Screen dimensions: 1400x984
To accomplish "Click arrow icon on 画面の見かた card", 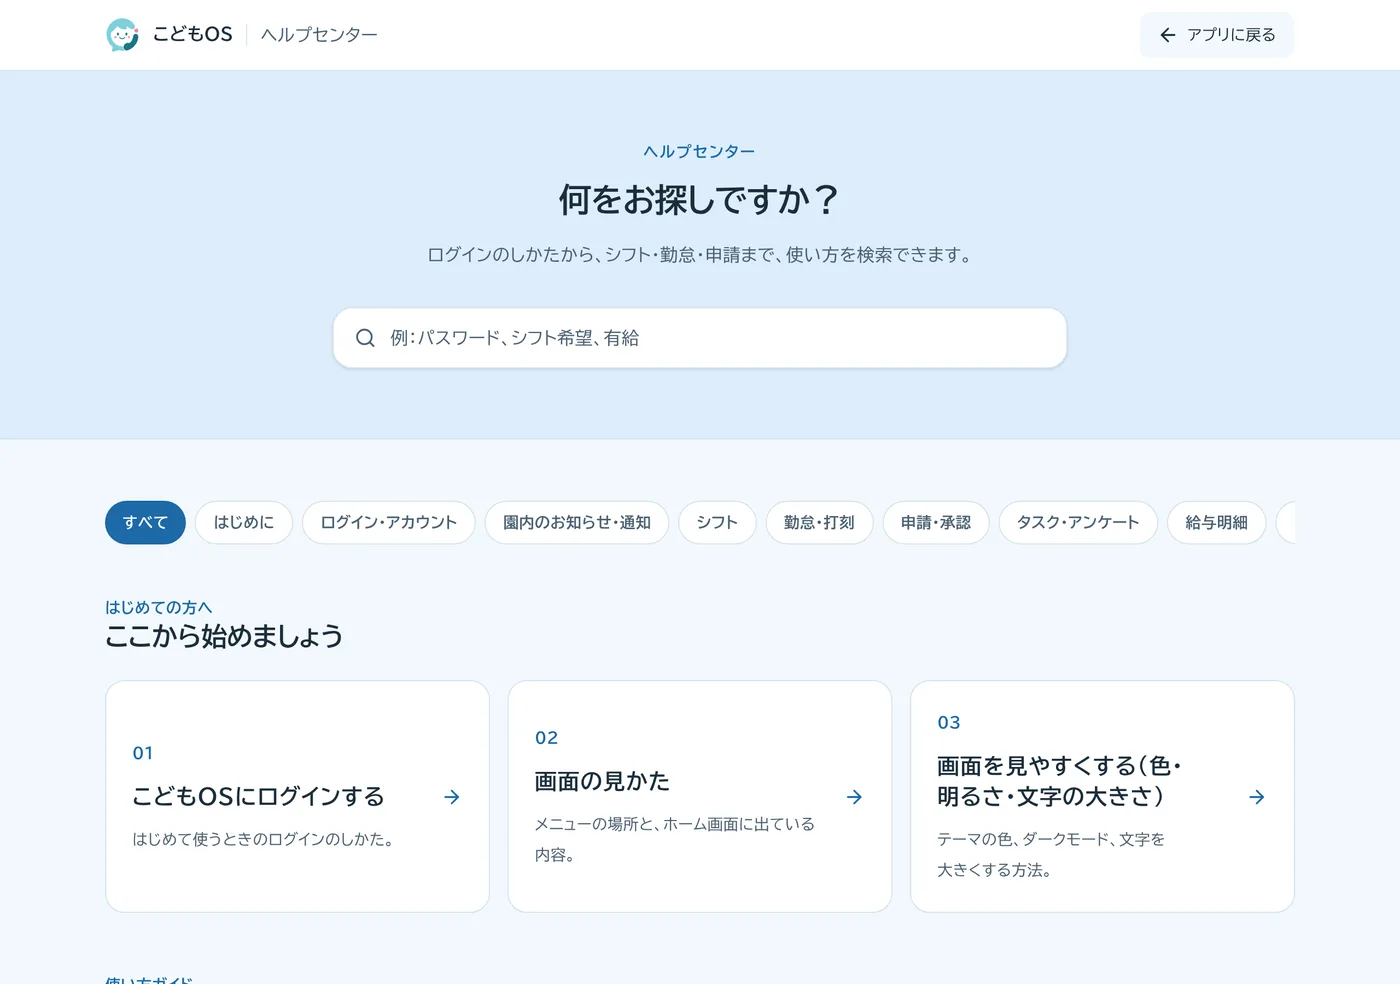I will 854,797.
